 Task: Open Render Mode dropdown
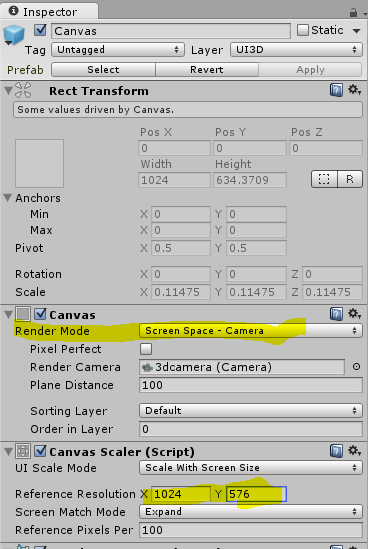[251, 331]
